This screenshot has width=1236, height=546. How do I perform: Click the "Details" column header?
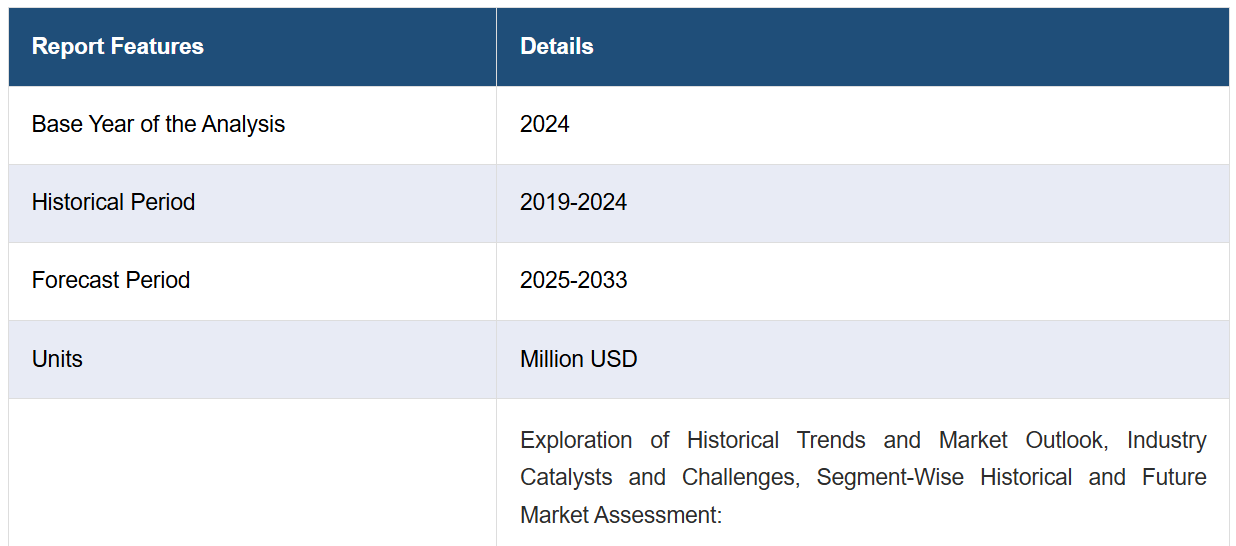(x=556, y=46)
